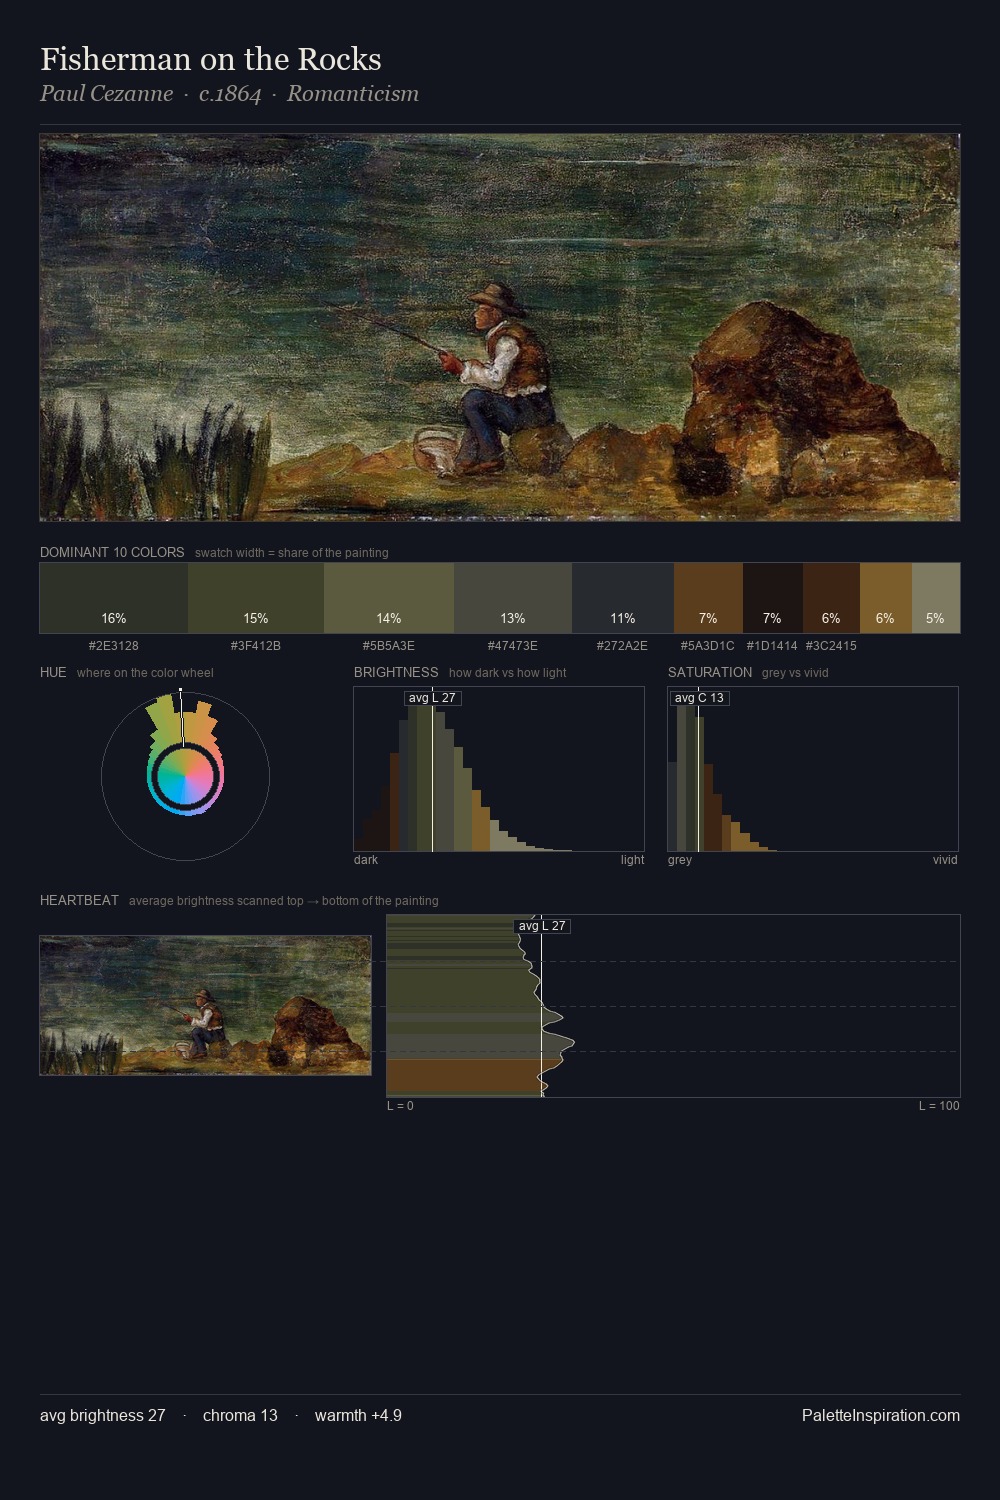Click the heartbeat brightness scan chart
The height and width of the screenshot is (1500, 1000).
click(x=673, y=1006)
